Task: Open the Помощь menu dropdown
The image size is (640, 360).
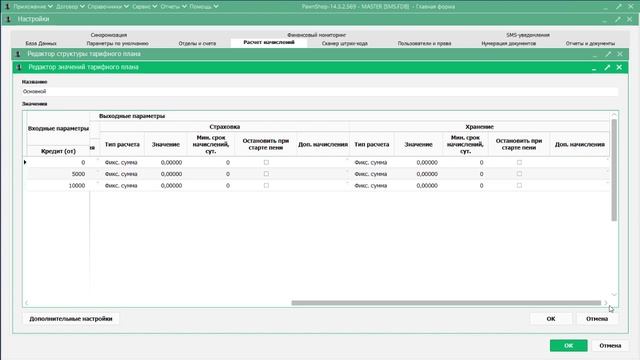Action: pyautogui.click(x=204, y=7)
